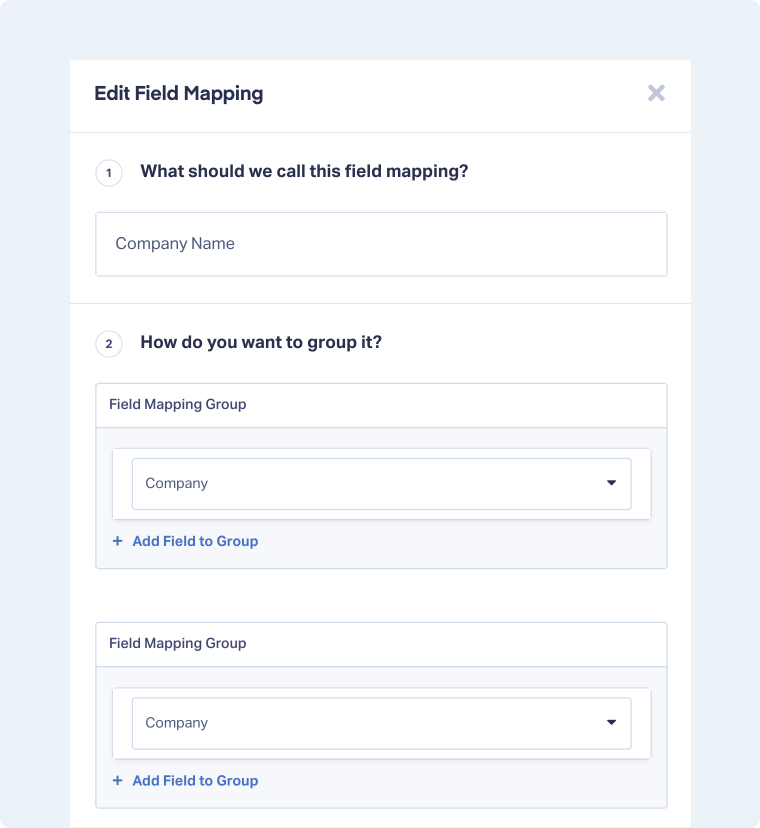Click the X dismiss icon at top right
This screenshot has height=828, width=760.
click(x=656, y=93)
